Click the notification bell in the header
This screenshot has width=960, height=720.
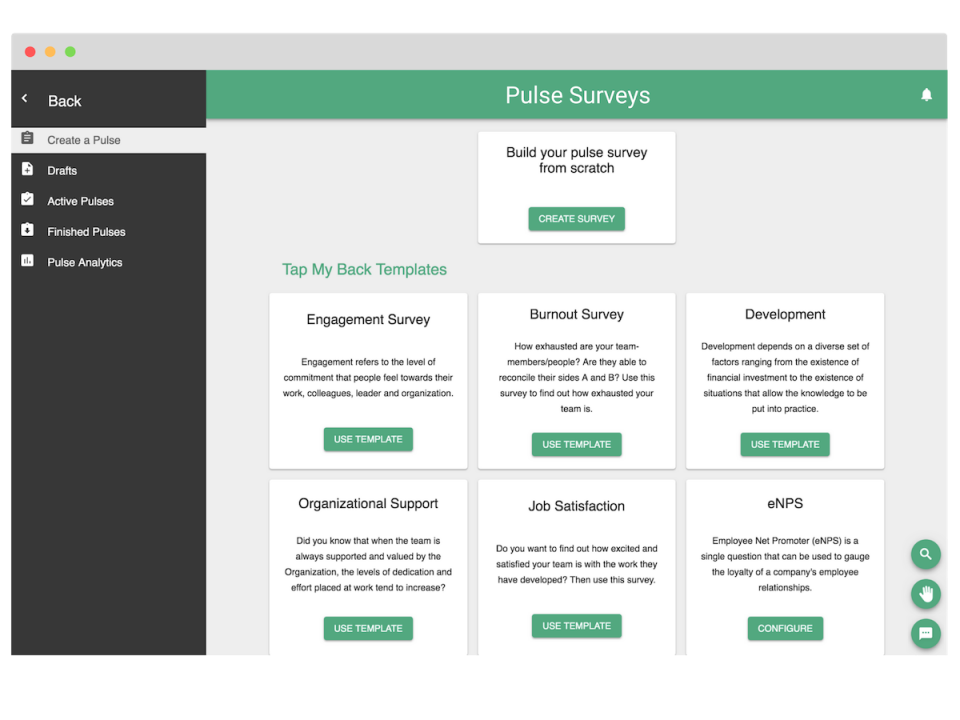point(926,94)
